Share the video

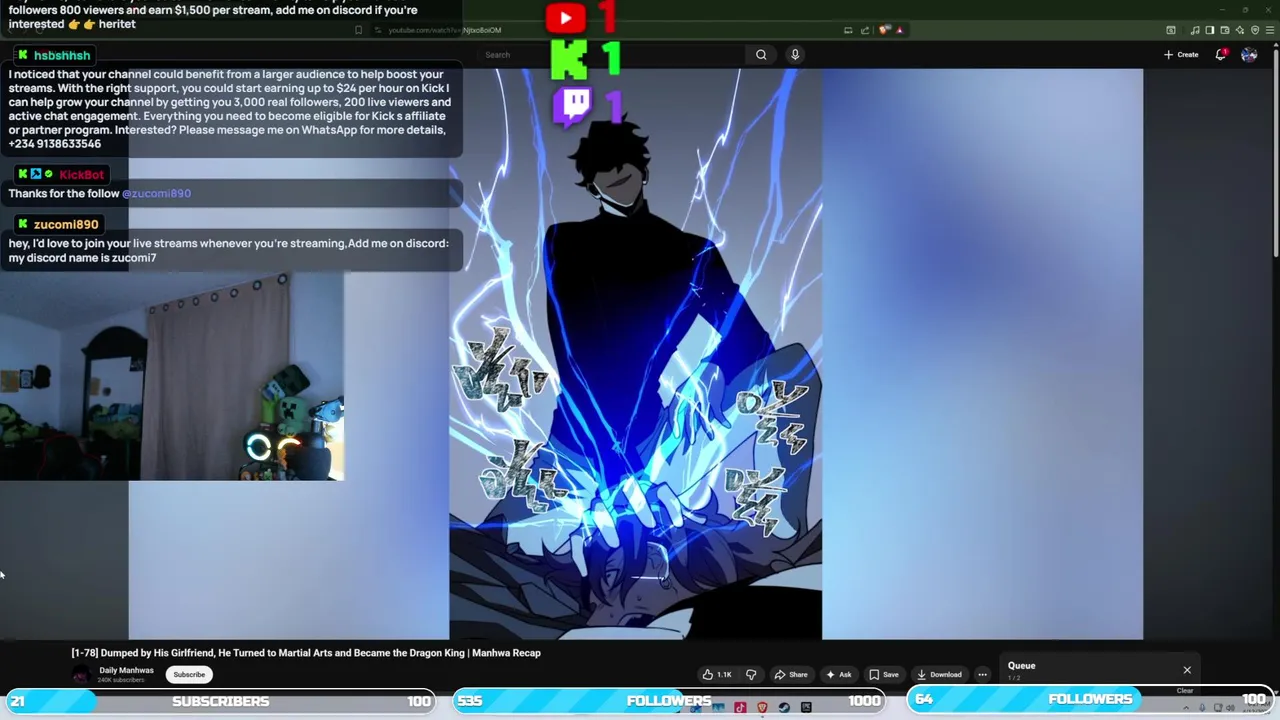pyautogui.click(x=791, y=674)
